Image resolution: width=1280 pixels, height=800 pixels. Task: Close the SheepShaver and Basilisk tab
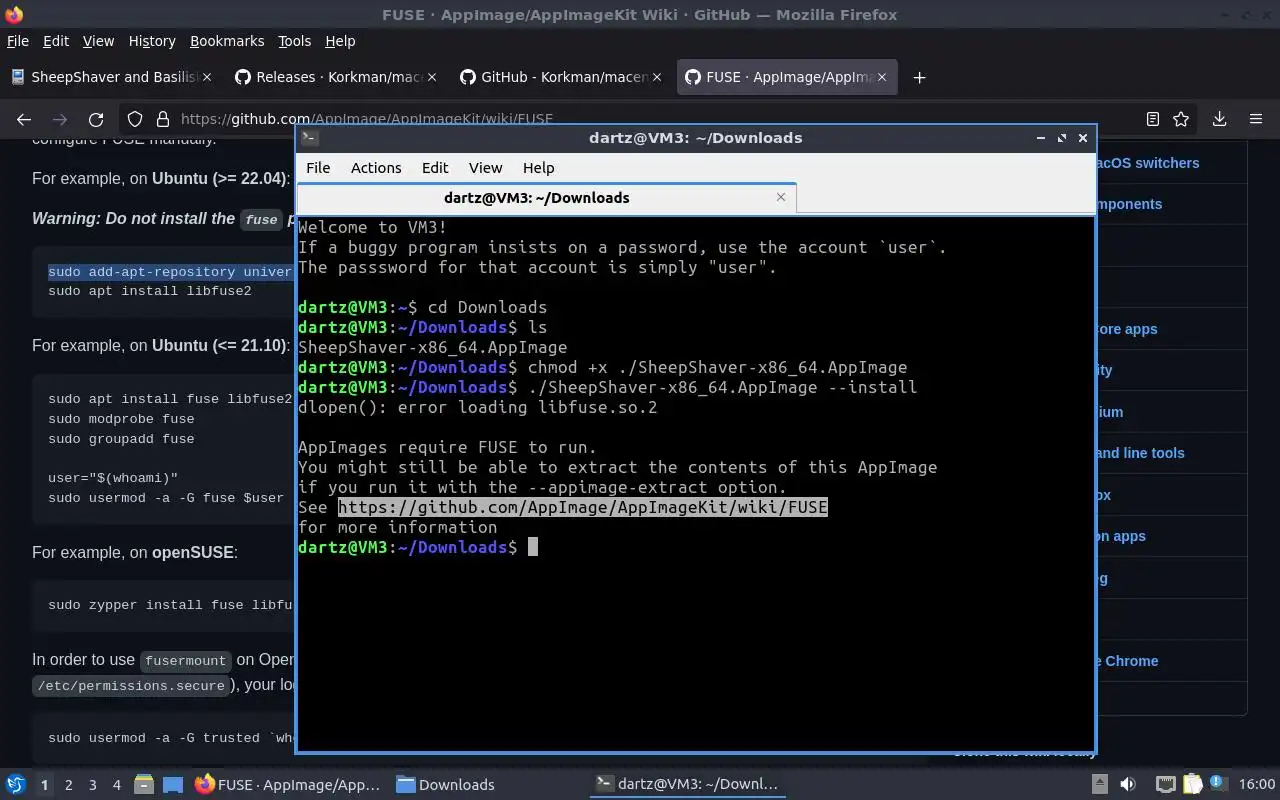click(208, 77)
